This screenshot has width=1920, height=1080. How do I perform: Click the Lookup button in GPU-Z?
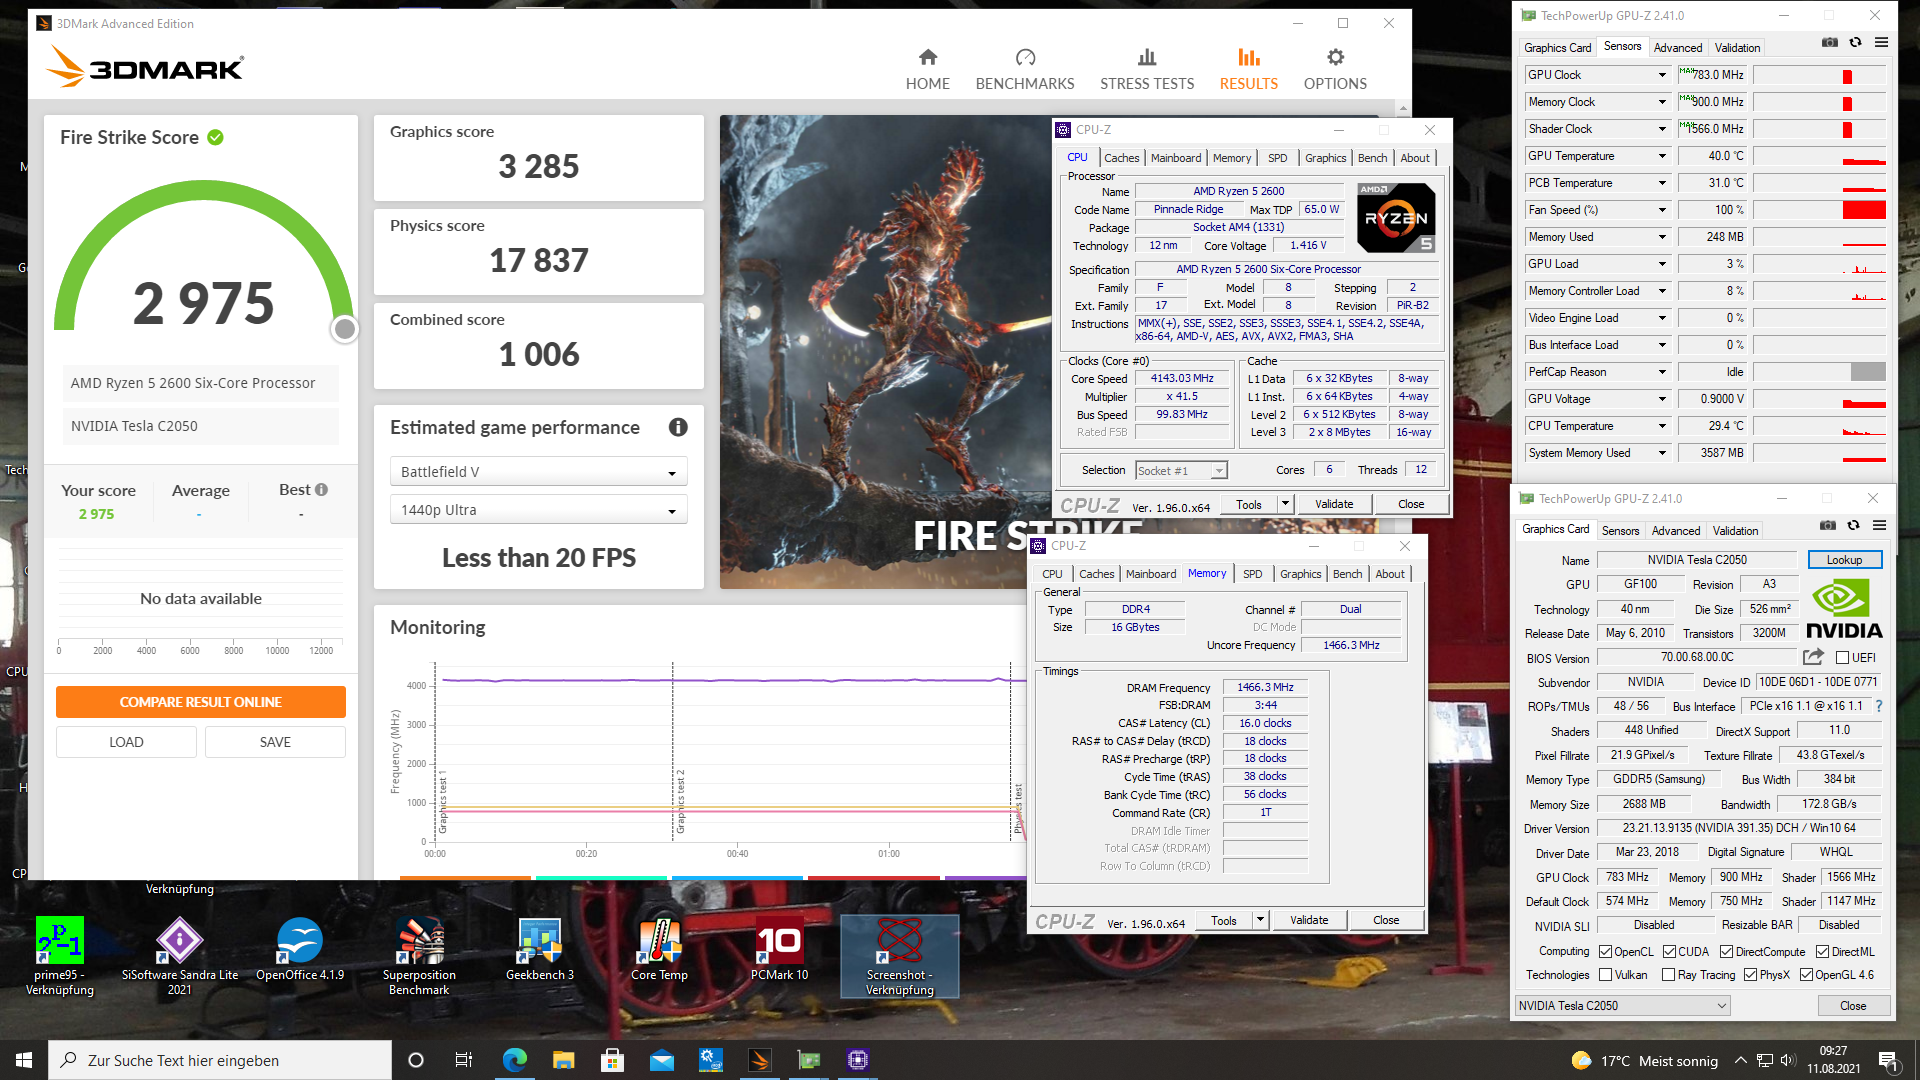1844,560
